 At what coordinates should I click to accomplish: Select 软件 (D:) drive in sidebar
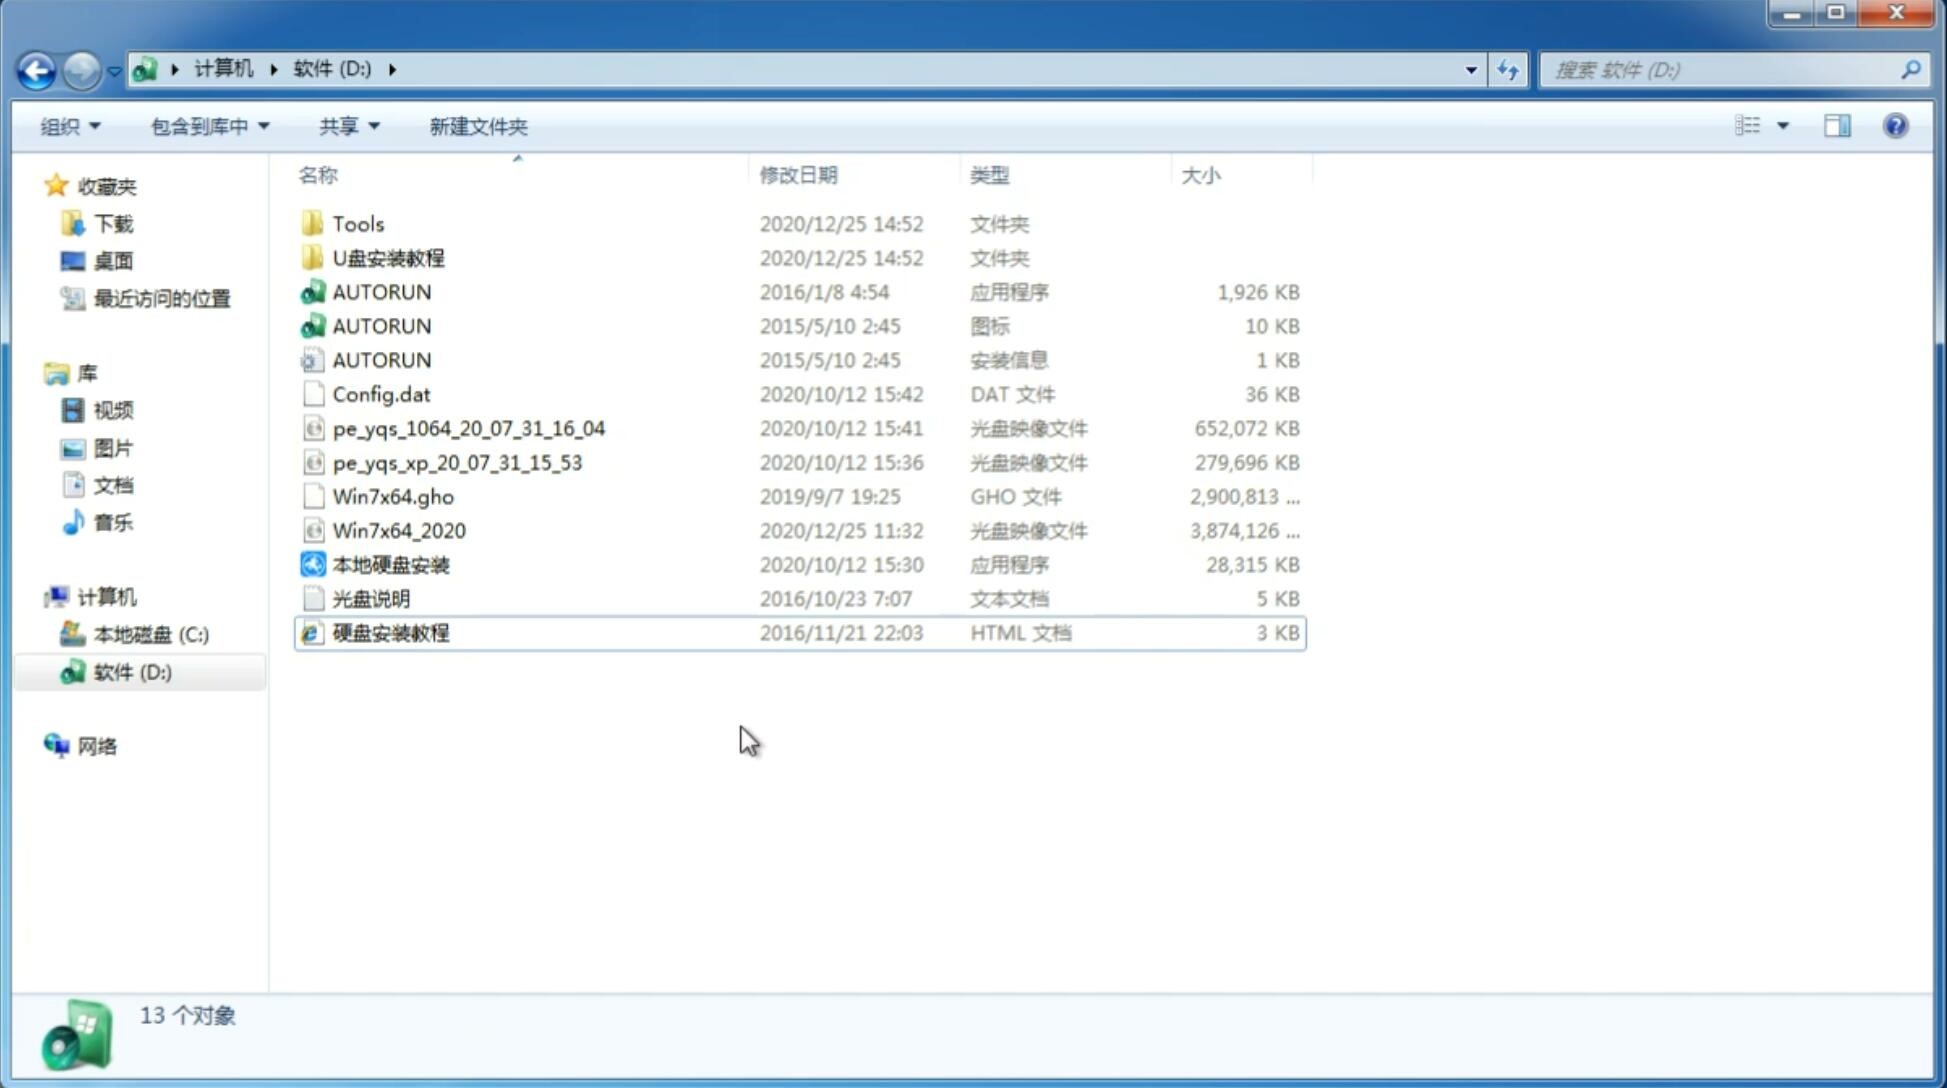[x=132, y=671]
